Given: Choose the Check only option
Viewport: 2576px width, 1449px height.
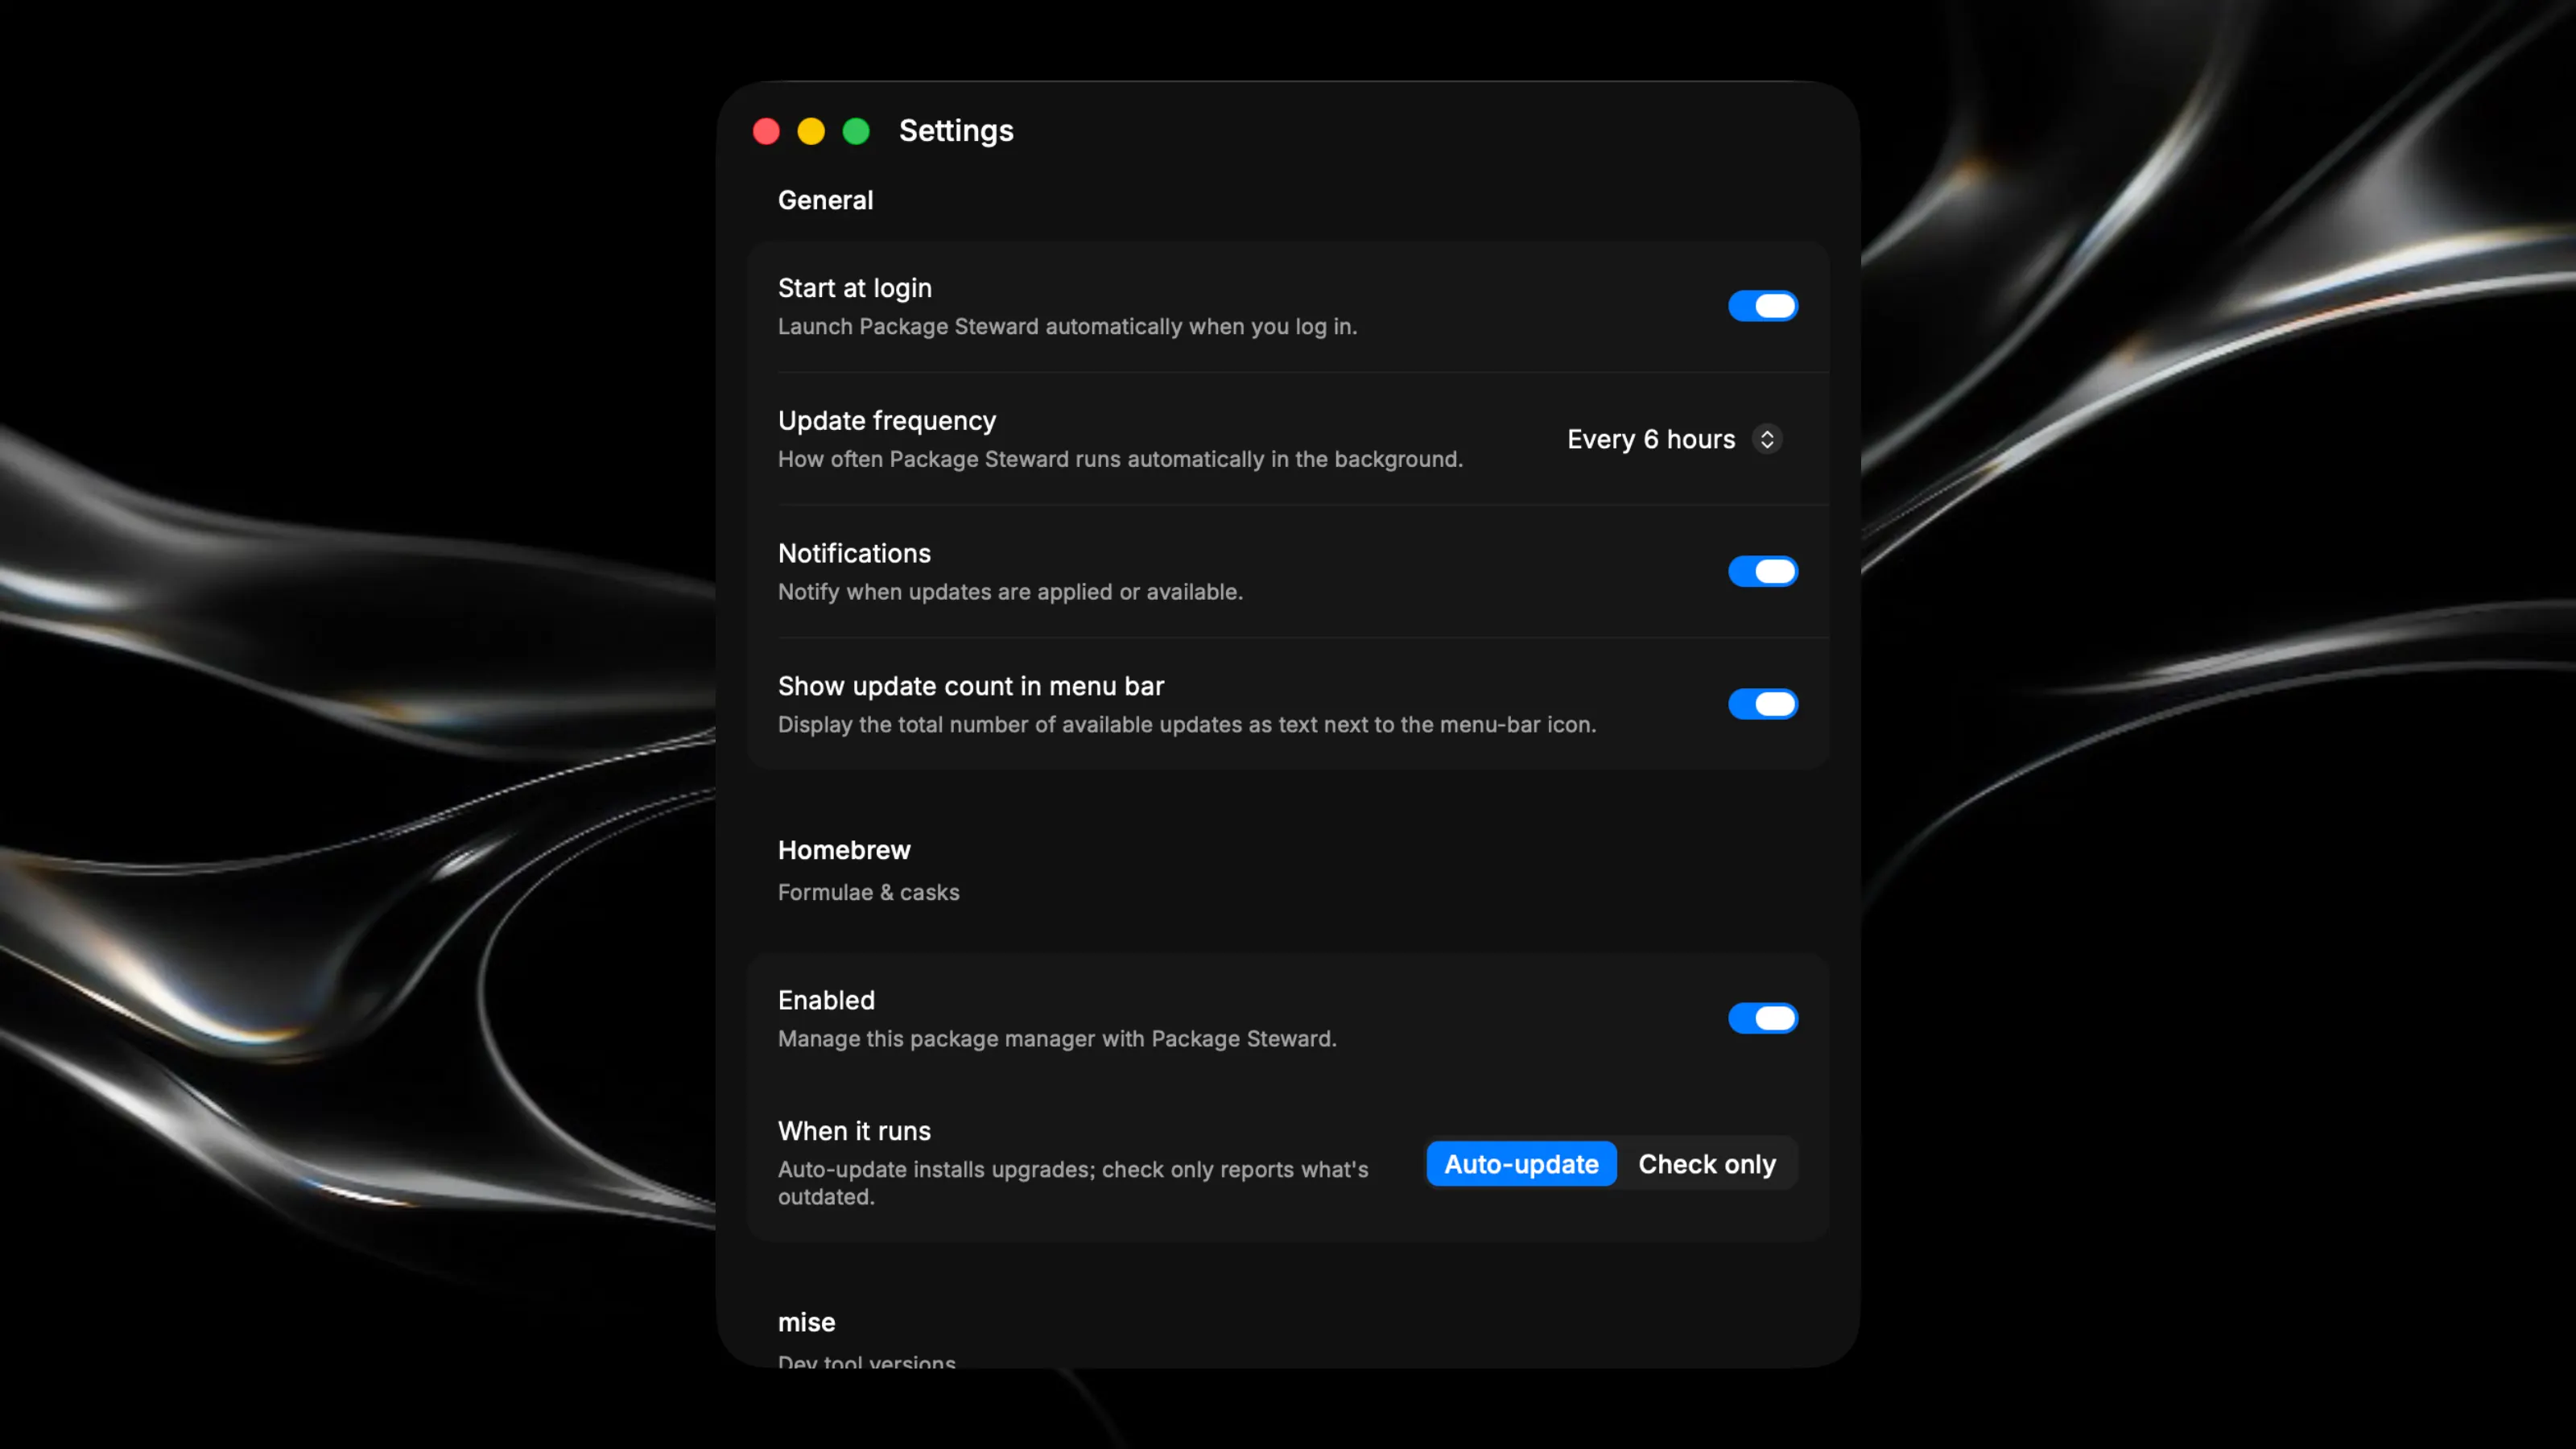Looking at the screenshot, I should [x=1707, y=1164].
